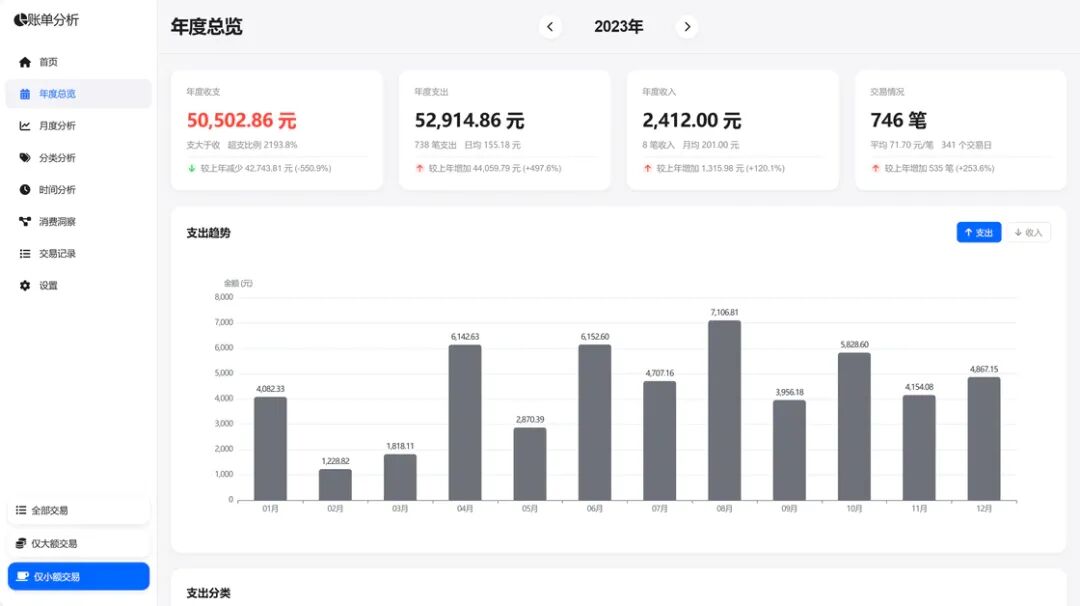1080x606 pixels.
Task: Switch the trend chart to 支出
Action: (x=979, y=233)
